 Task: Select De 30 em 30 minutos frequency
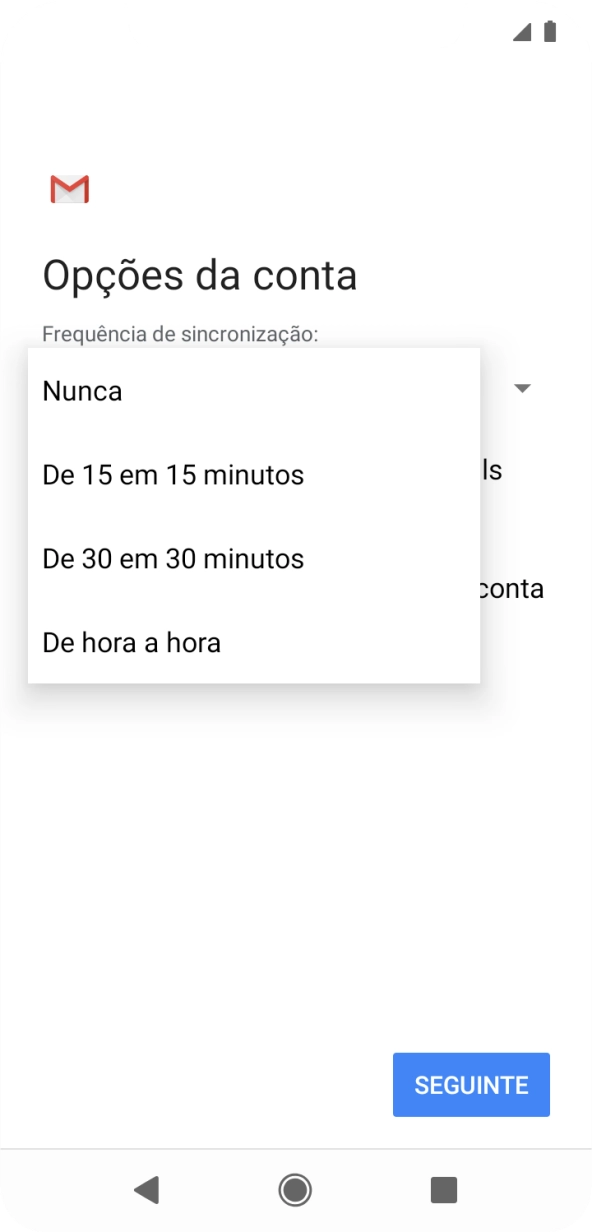point(172,559)
